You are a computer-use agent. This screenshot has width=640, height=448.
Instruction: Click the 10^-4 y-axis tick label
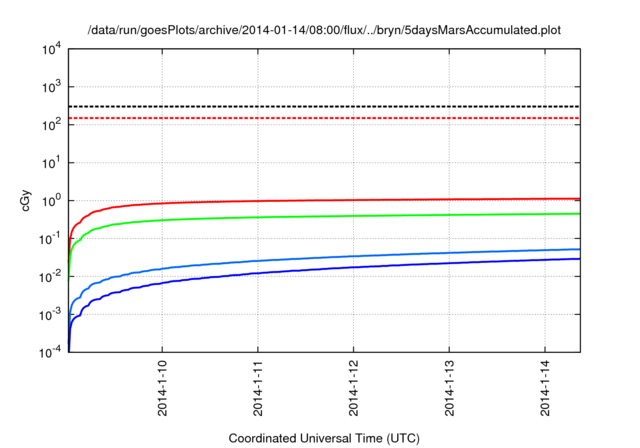(51, 352)
